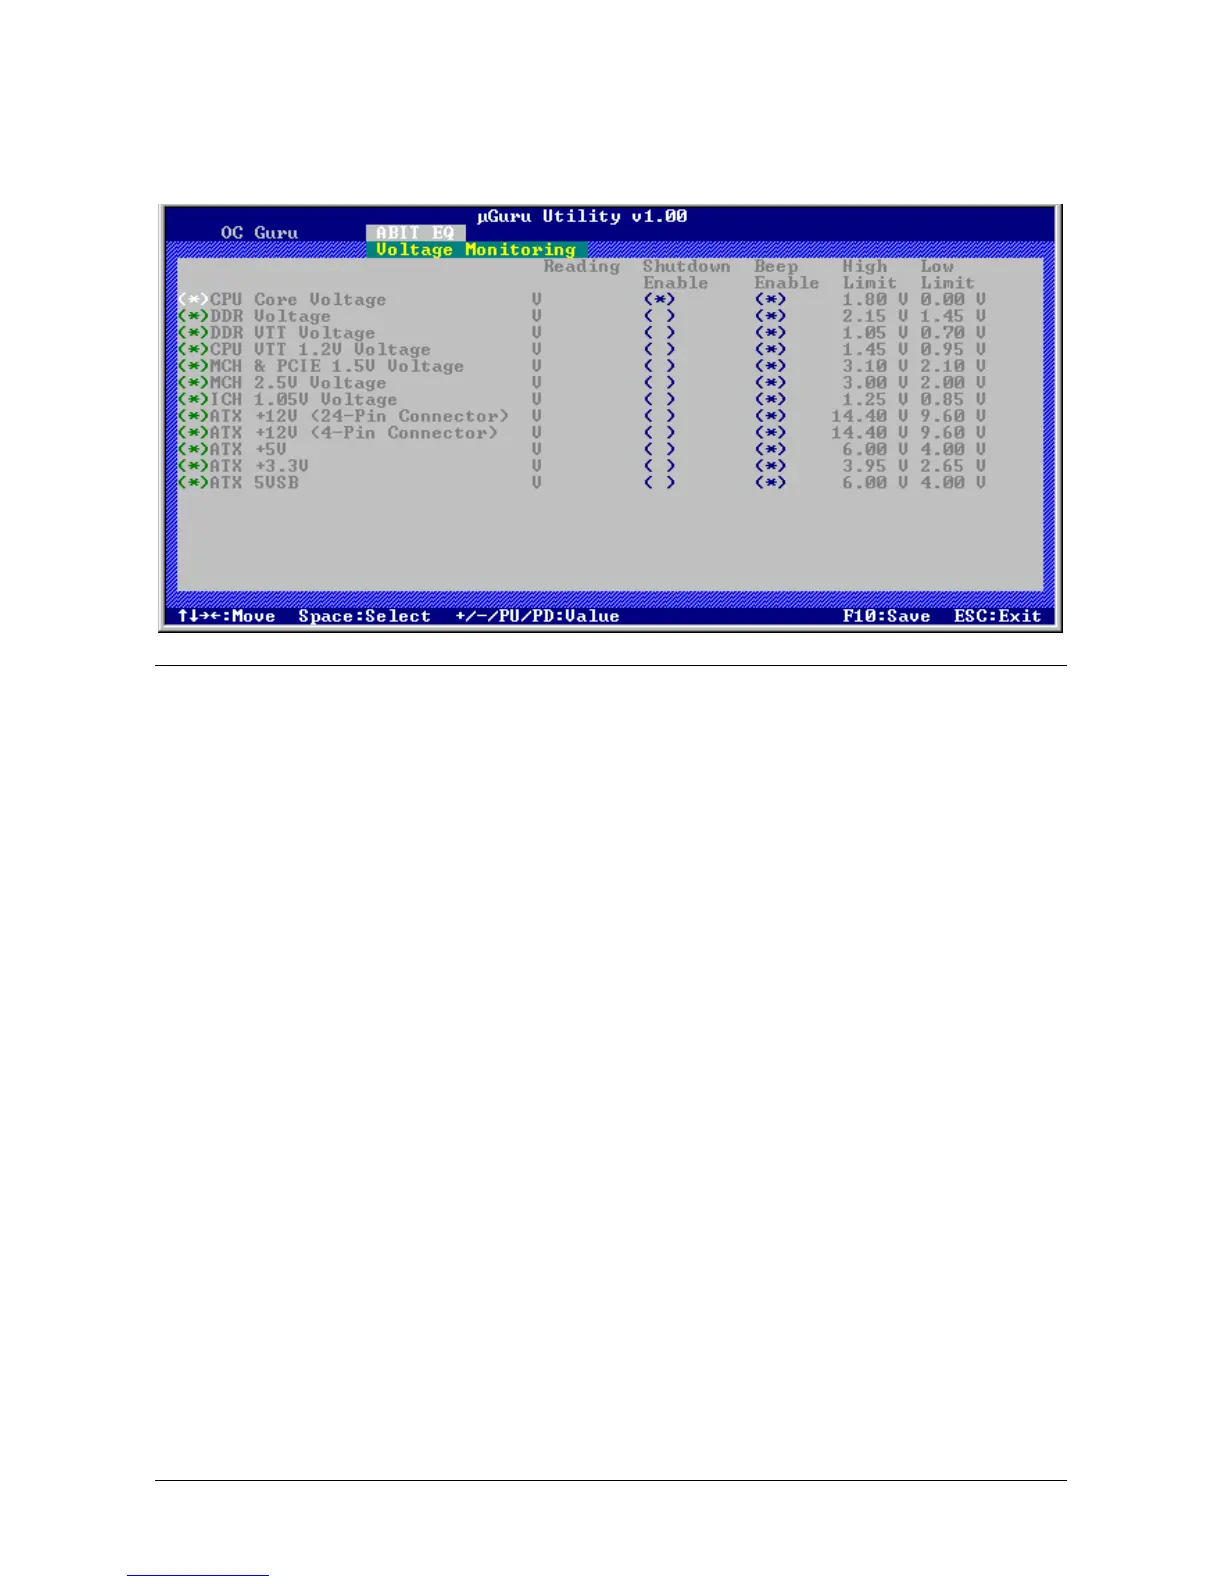Enable Shutdown for CPU VTT 1.2V Voltage
This screenshot has width=1224, height=1584.
pos(659,350)
